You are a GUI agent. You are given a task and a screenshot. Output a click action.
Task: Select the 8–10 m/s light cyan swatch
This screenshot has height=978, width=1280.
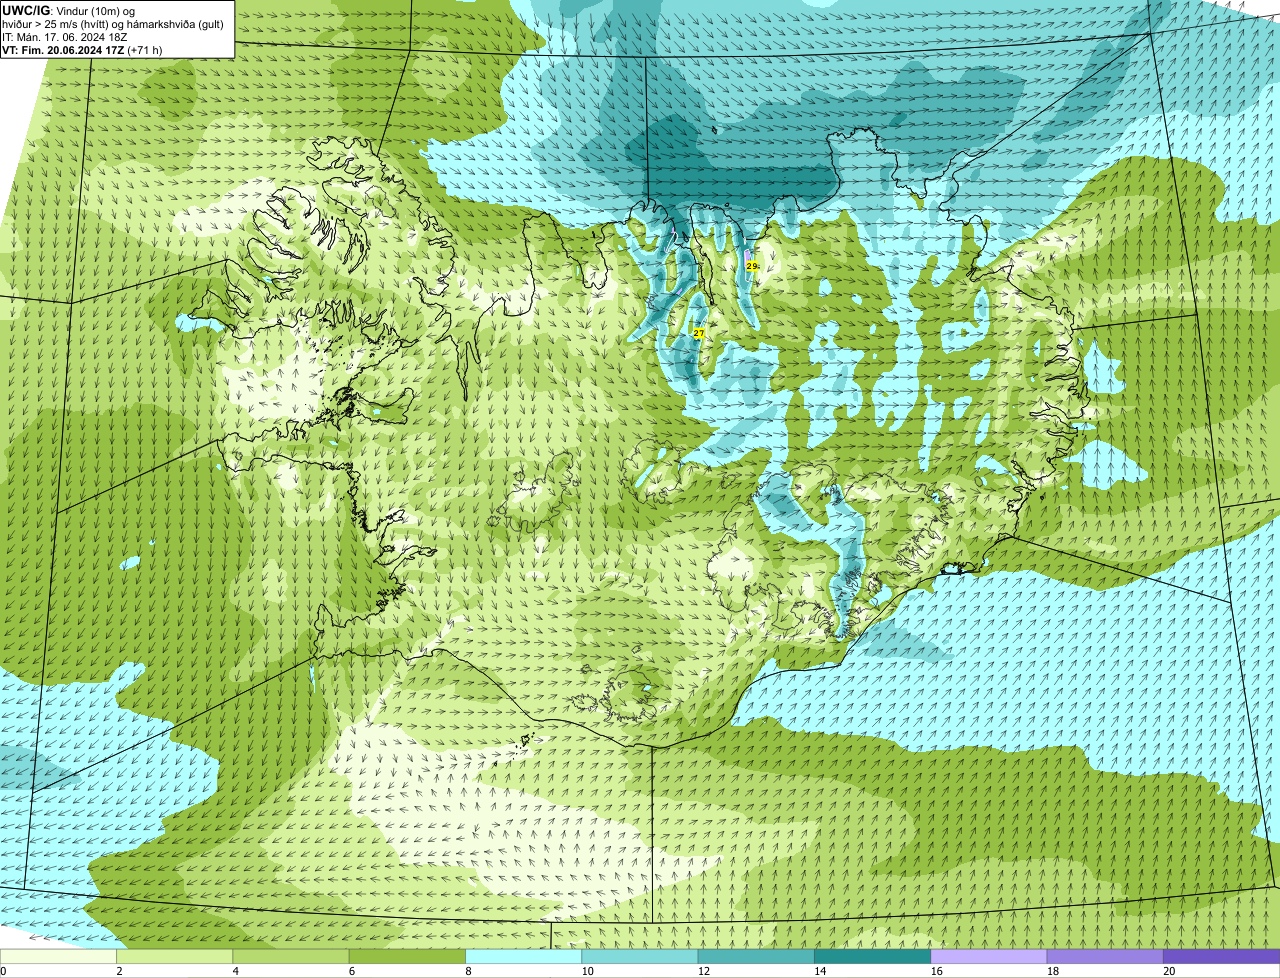tap(523, 956)
